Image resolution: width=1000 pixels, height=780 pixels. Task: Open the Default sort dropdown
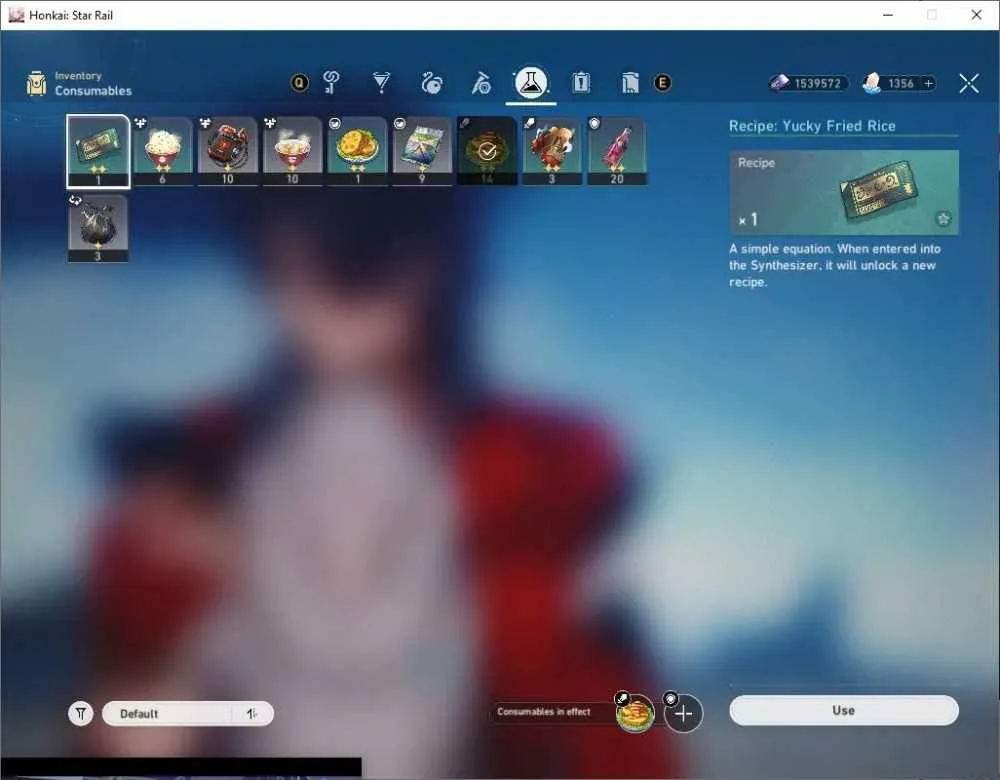point(169,714)
